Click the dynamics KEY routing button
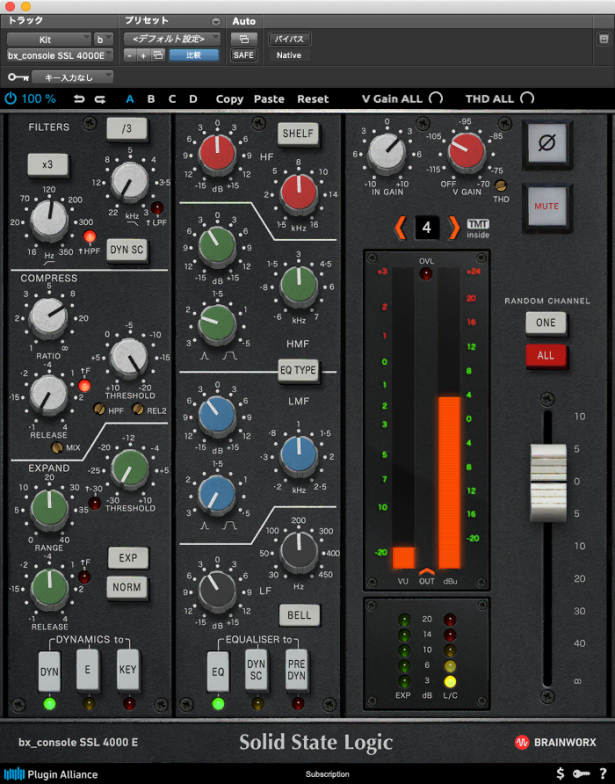 coord(128,670)
